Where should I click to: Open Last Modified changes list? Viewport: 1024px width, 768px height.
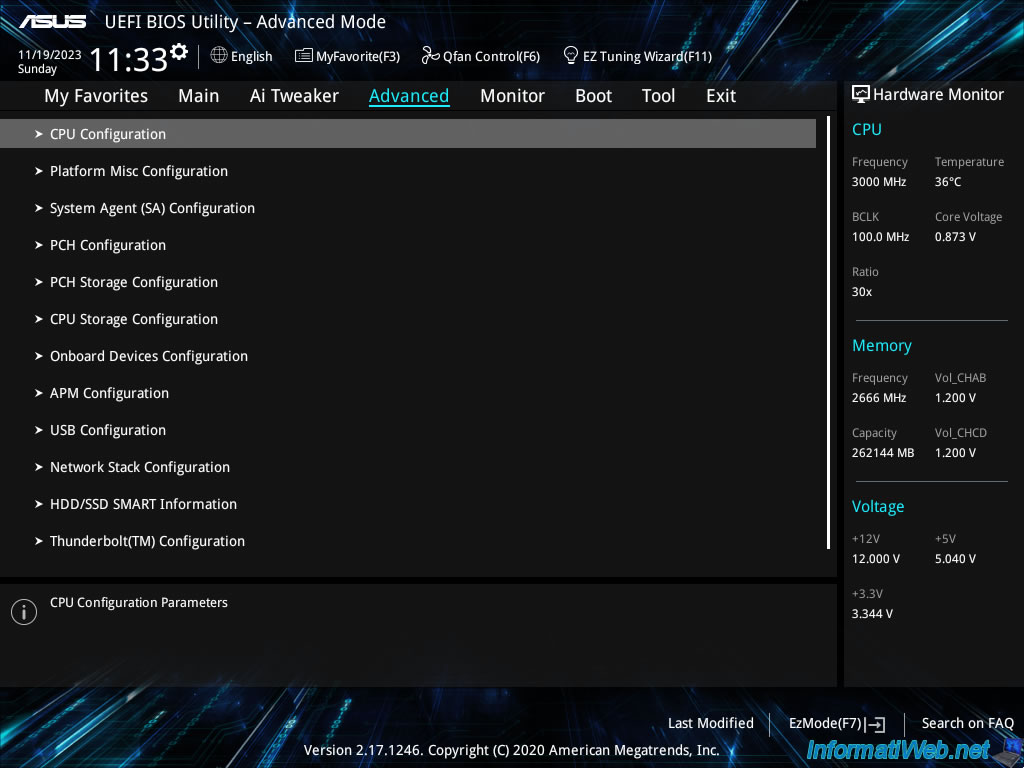(x=710, y=723)
